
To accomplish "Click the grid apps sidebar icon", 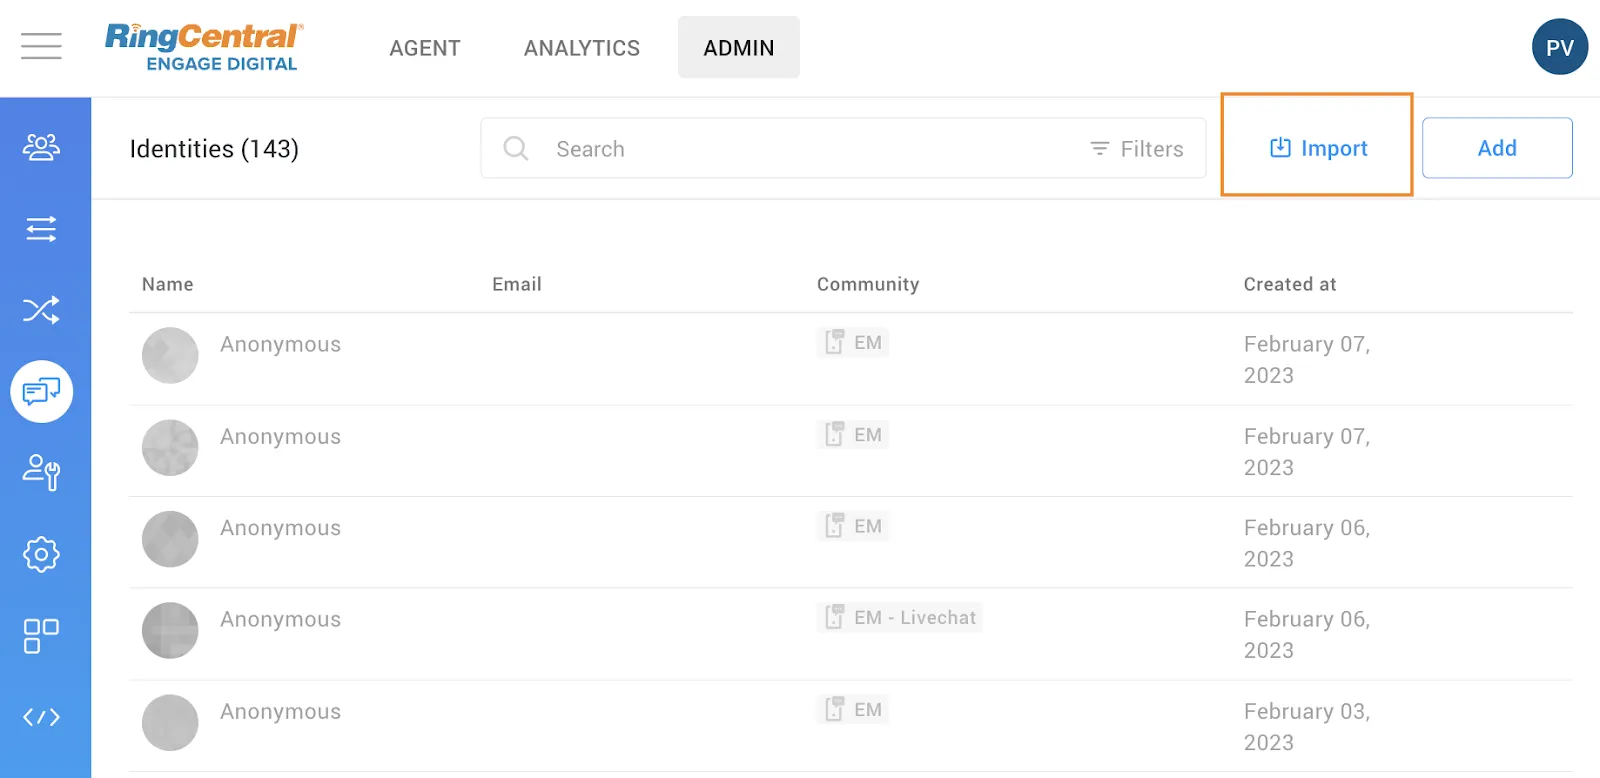I will (41, 635).
